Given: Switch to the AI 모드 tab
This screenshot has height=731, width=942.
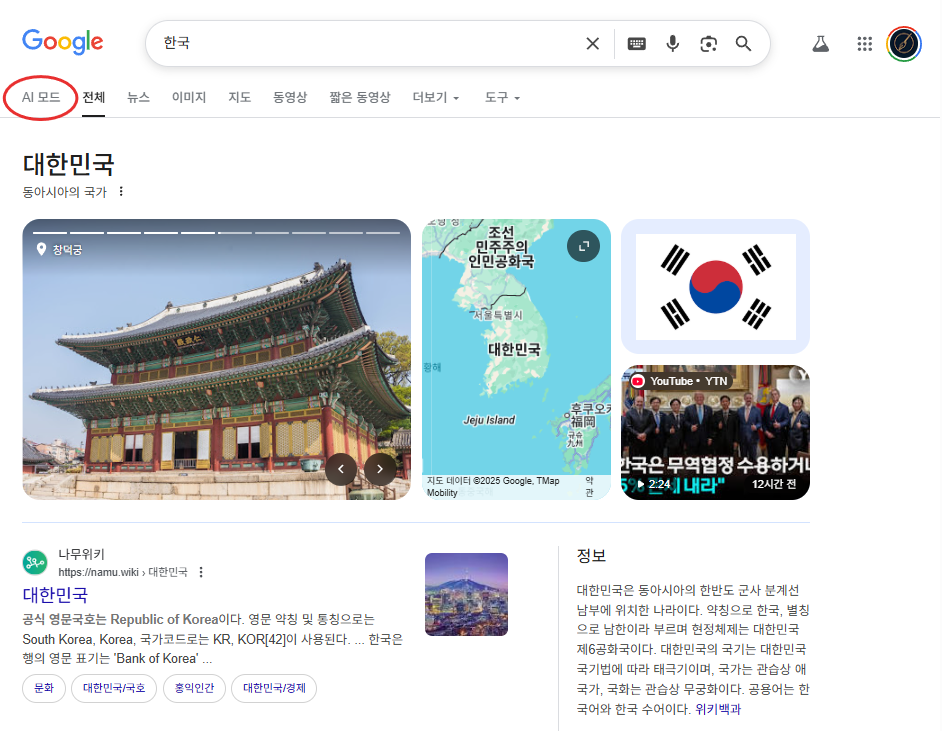Looking at the screenshot, I should [41, 97].
